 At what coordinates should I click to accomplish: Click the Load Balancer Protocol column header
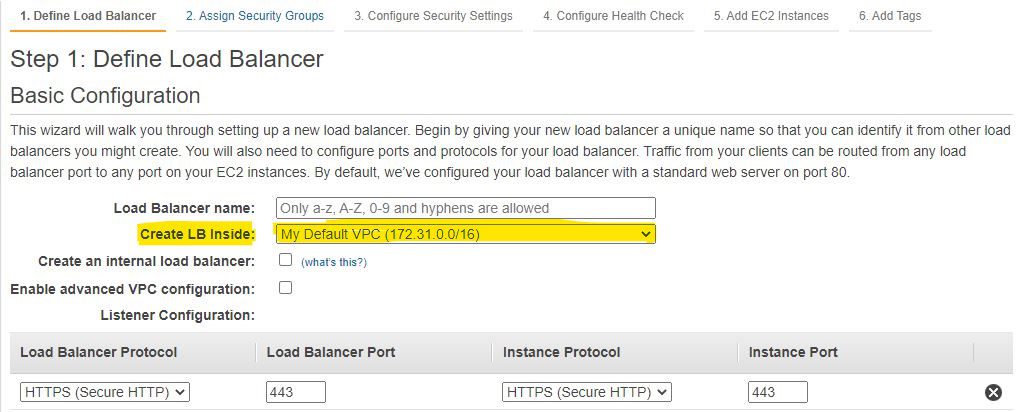tap(99, 352)
